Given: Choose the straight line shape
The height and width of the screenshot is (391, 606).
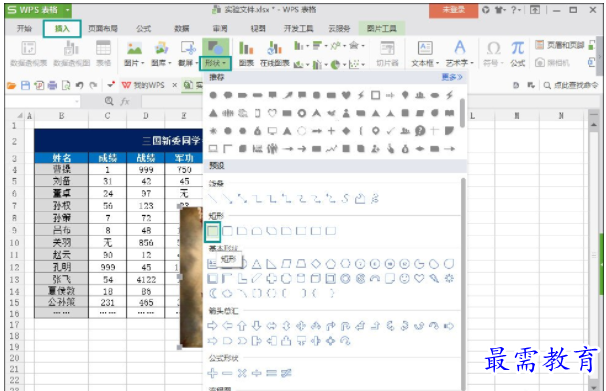Looking at the screenshot, I should [213, 199].
